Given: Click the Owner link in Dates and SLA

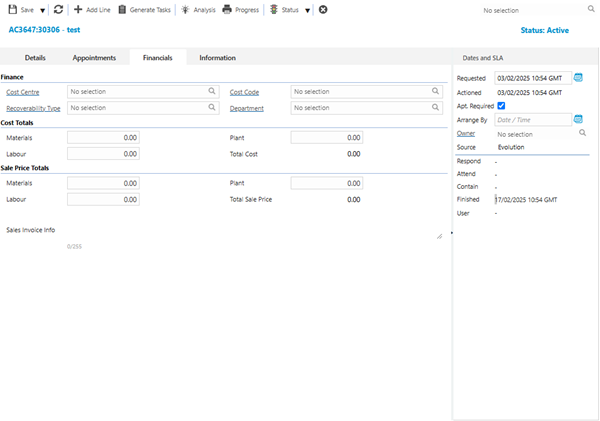Looking at the screenshot, I should click(465, 133).
